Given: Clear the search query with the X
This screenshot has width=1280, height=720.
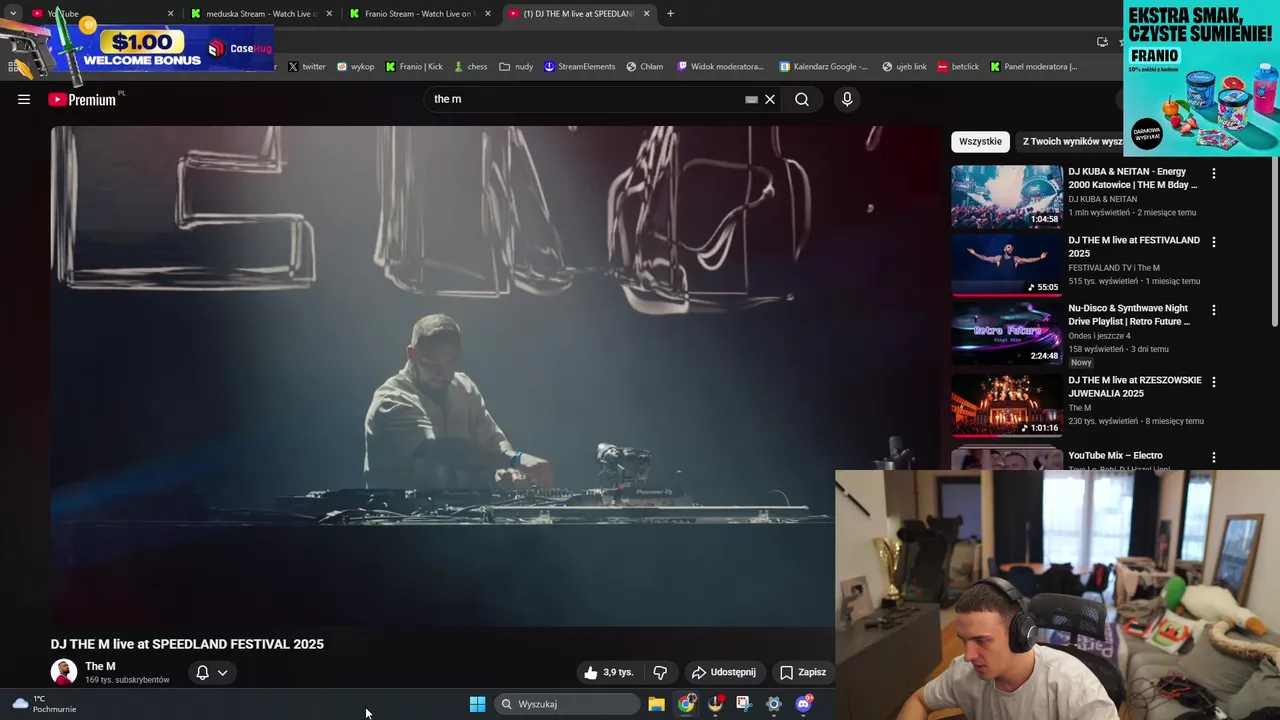Looking at the screenshot, I should pos(770,100).
